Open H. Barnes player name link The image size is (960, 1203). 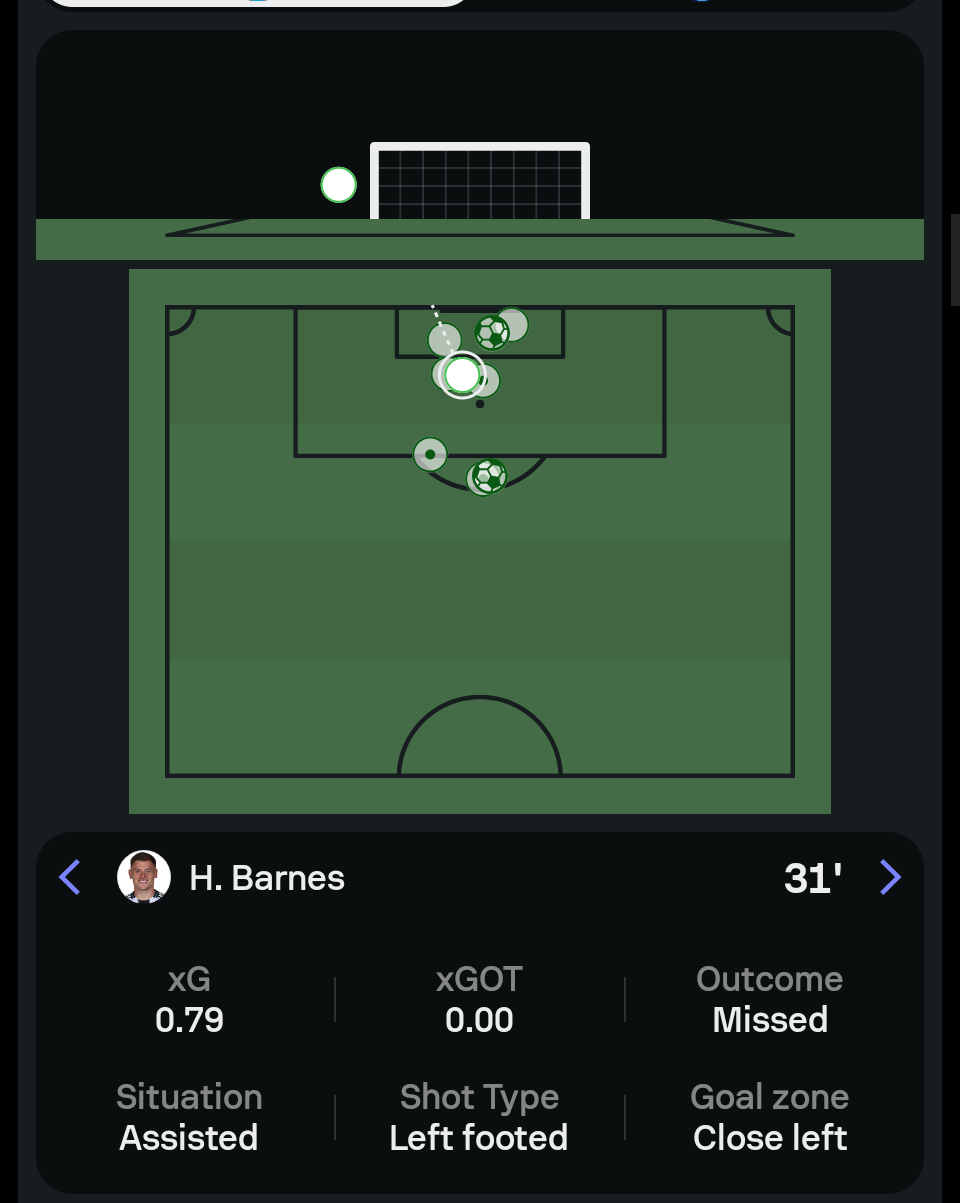click(x=267, y=878)
